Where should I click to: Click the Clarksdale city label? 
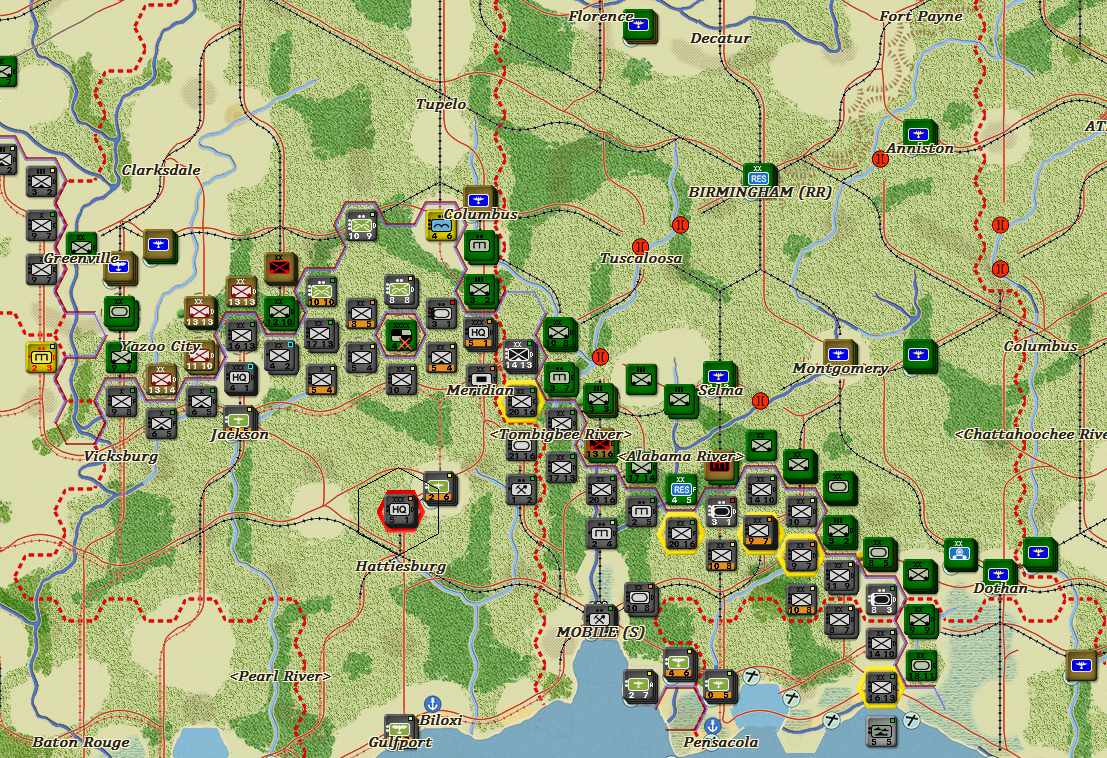click(x=161, y=170)
